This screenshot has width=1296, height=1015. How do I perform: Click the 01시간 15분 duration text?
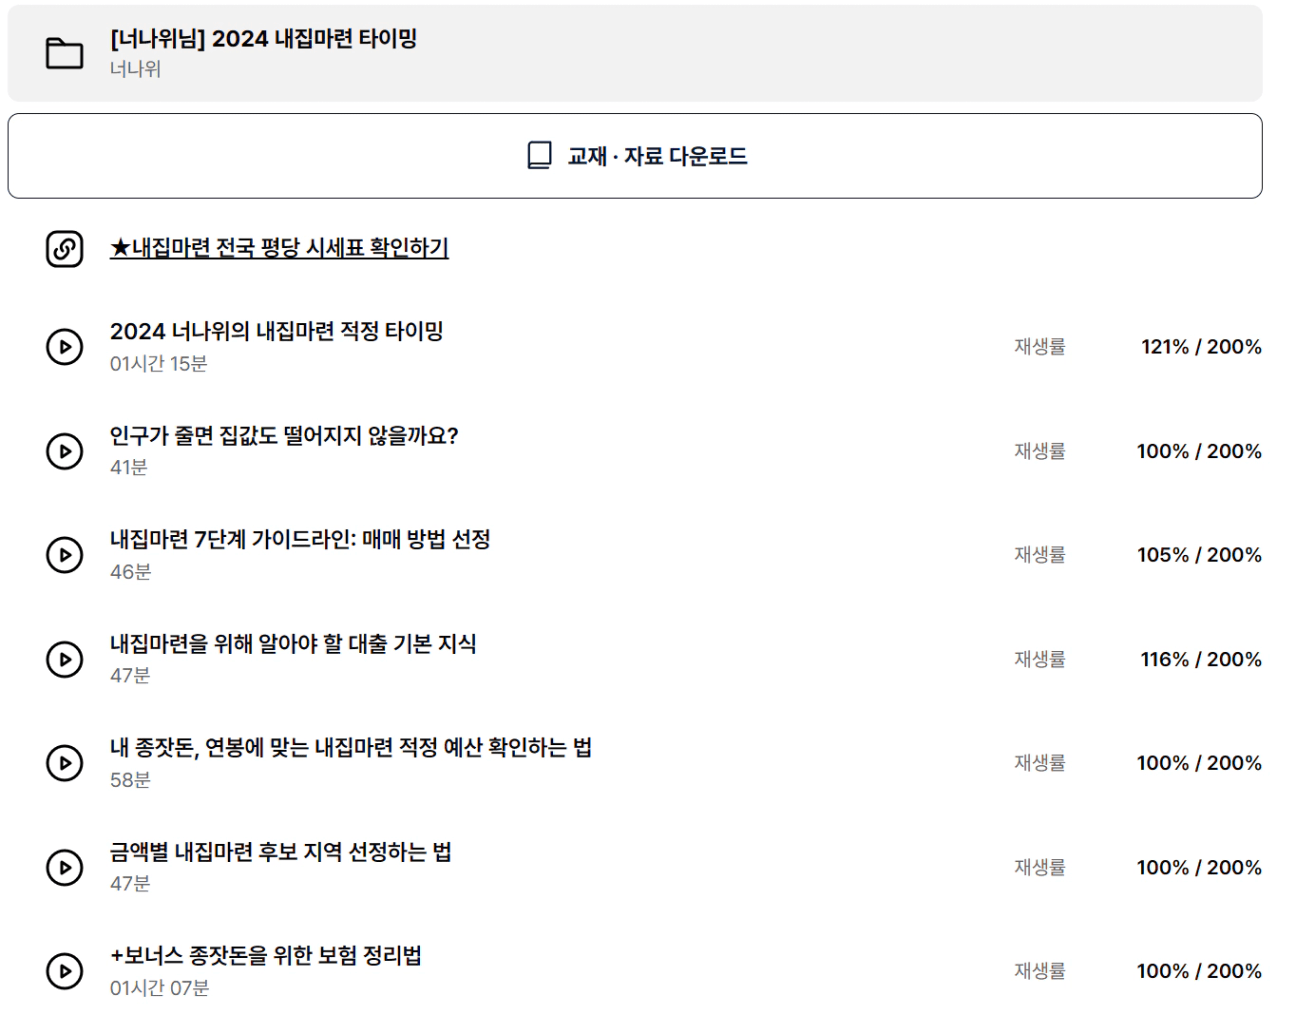click(x=159, y=364)
